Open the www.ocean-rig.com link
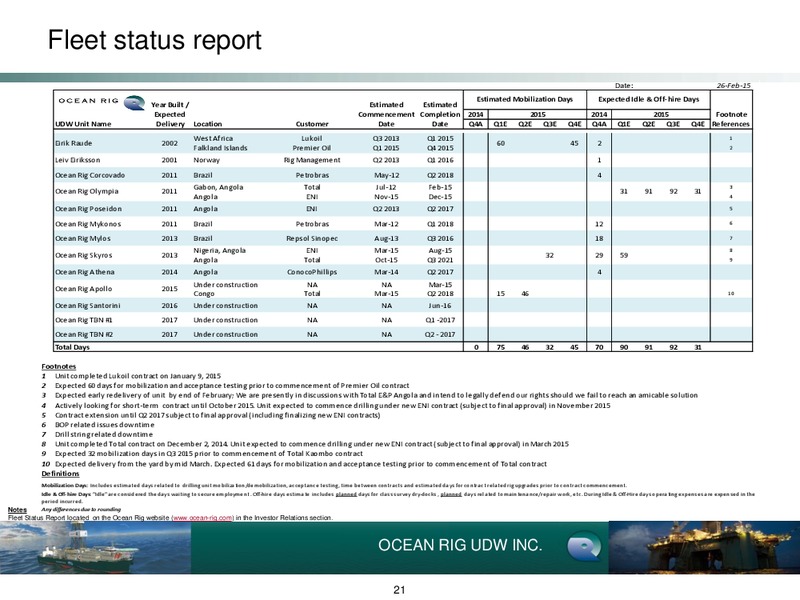This screenshot has height=600, width=800. pyautogui.click(x=203, y=517)
